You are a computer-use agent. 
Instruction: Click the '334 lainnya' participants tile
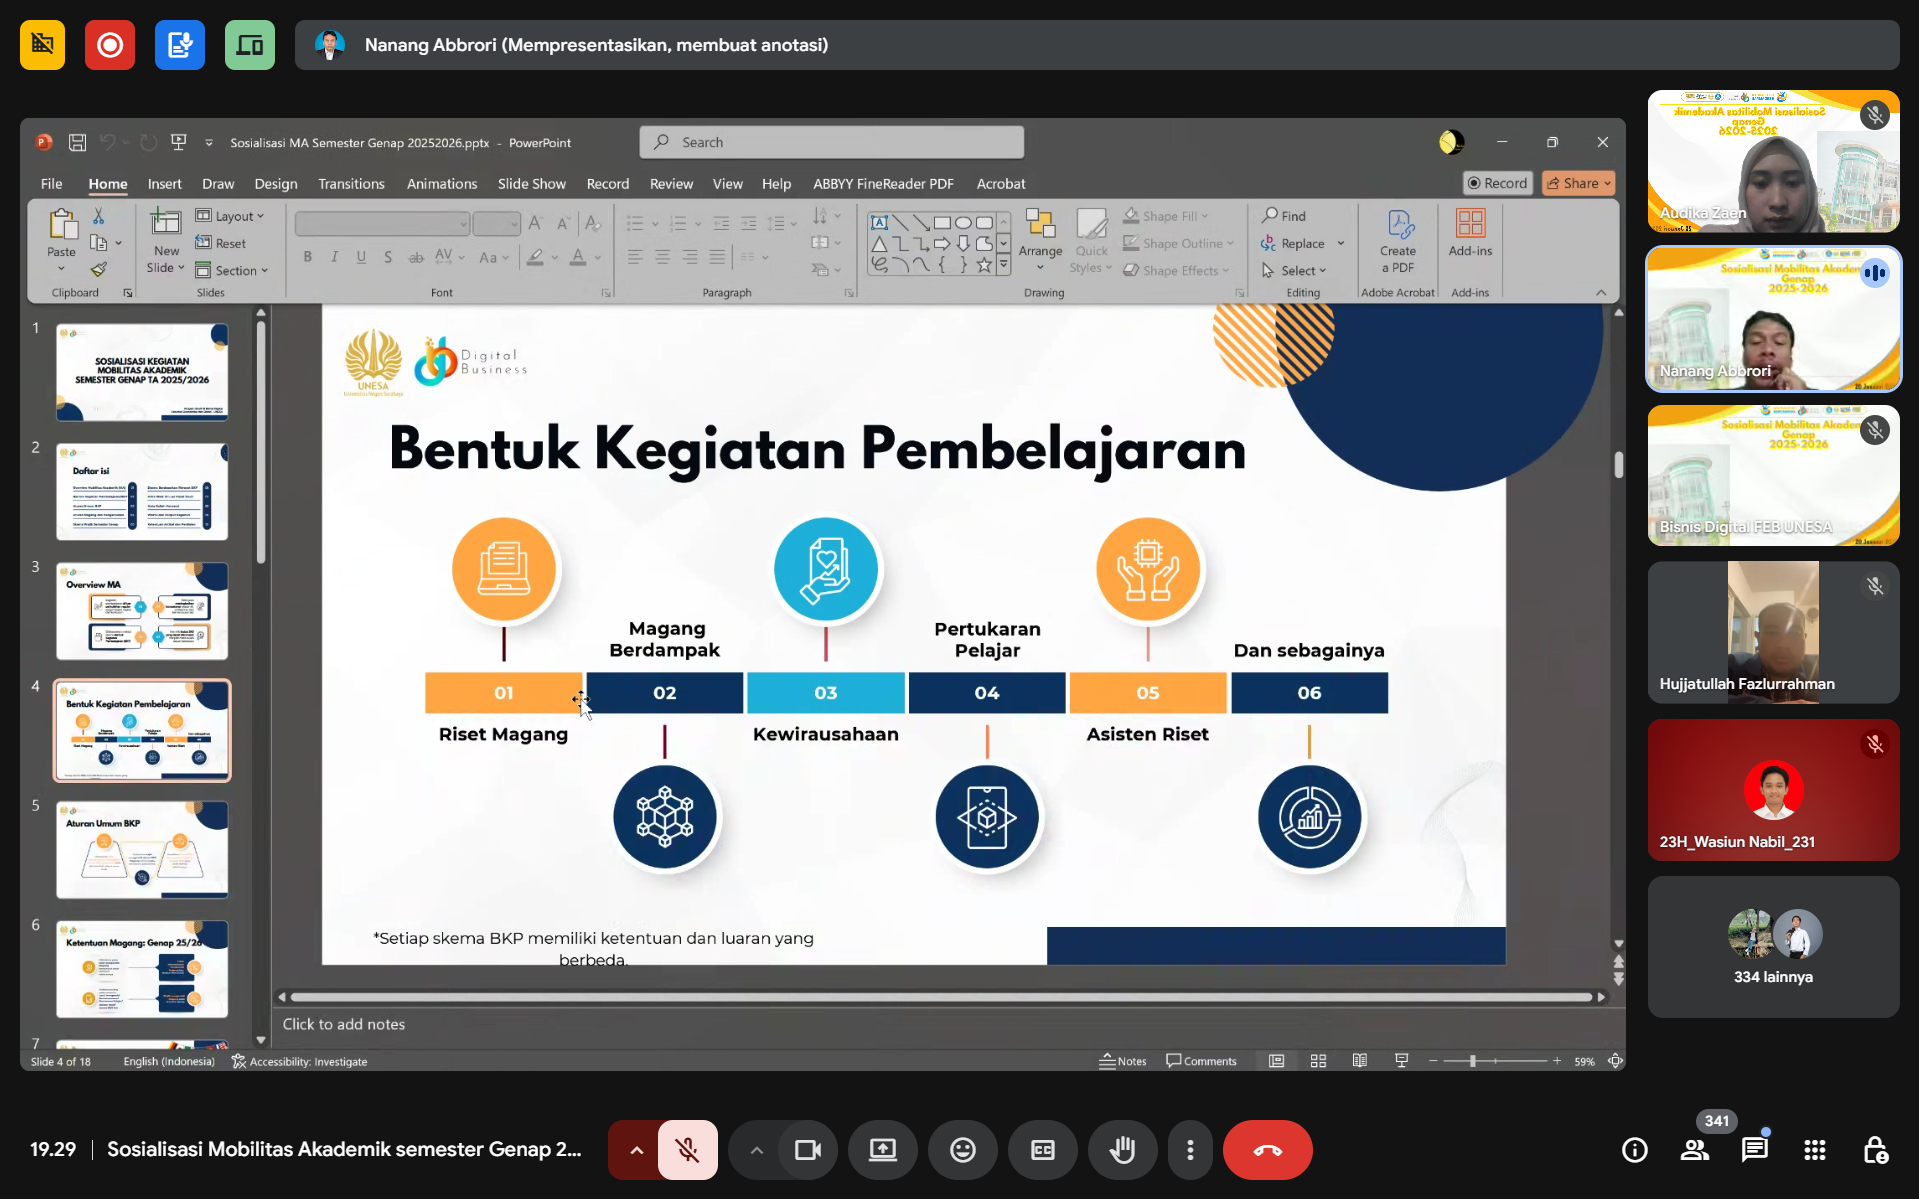click(x=1772, y=947)
